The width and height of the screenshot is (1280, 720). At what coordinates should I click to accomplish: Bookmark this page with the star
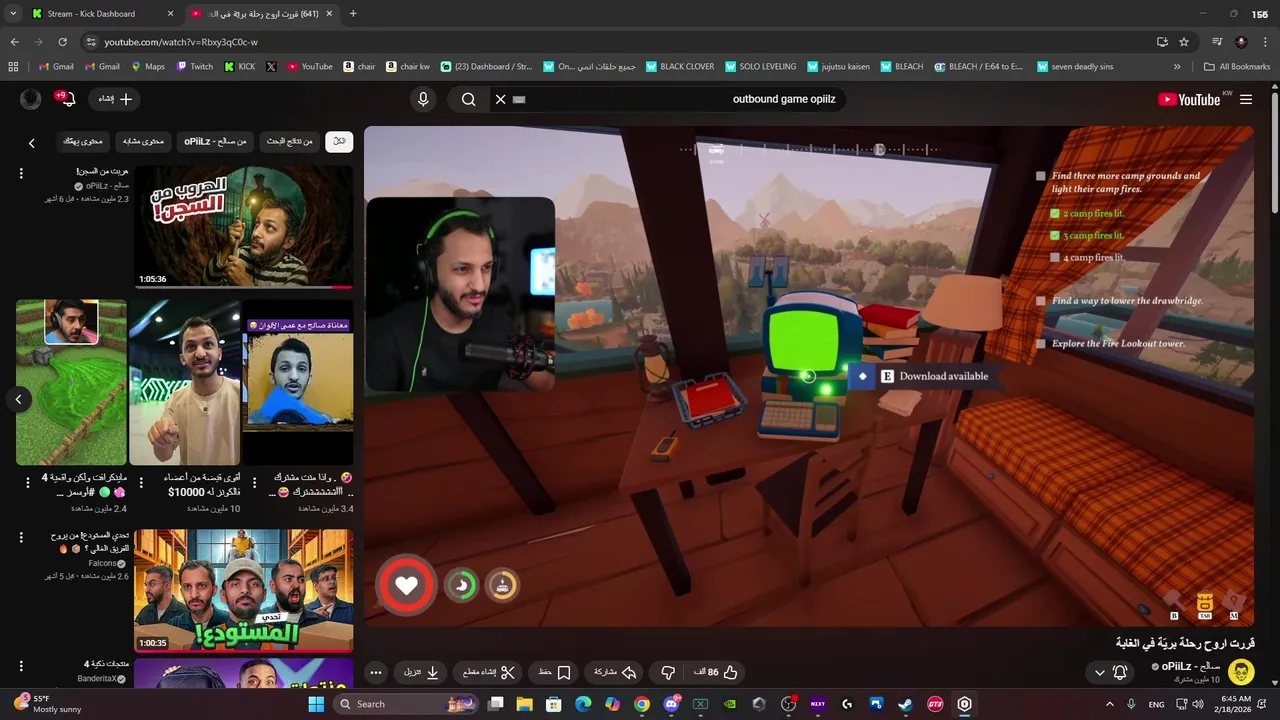1184,42
